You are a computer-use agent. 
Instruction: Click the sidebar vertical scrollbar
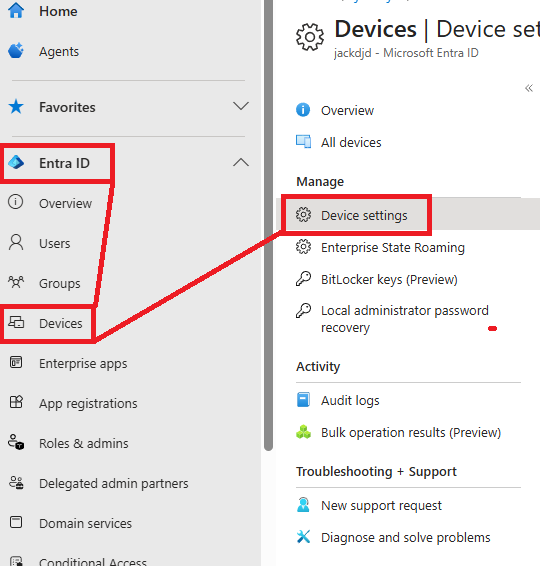(x=268, y=224)
